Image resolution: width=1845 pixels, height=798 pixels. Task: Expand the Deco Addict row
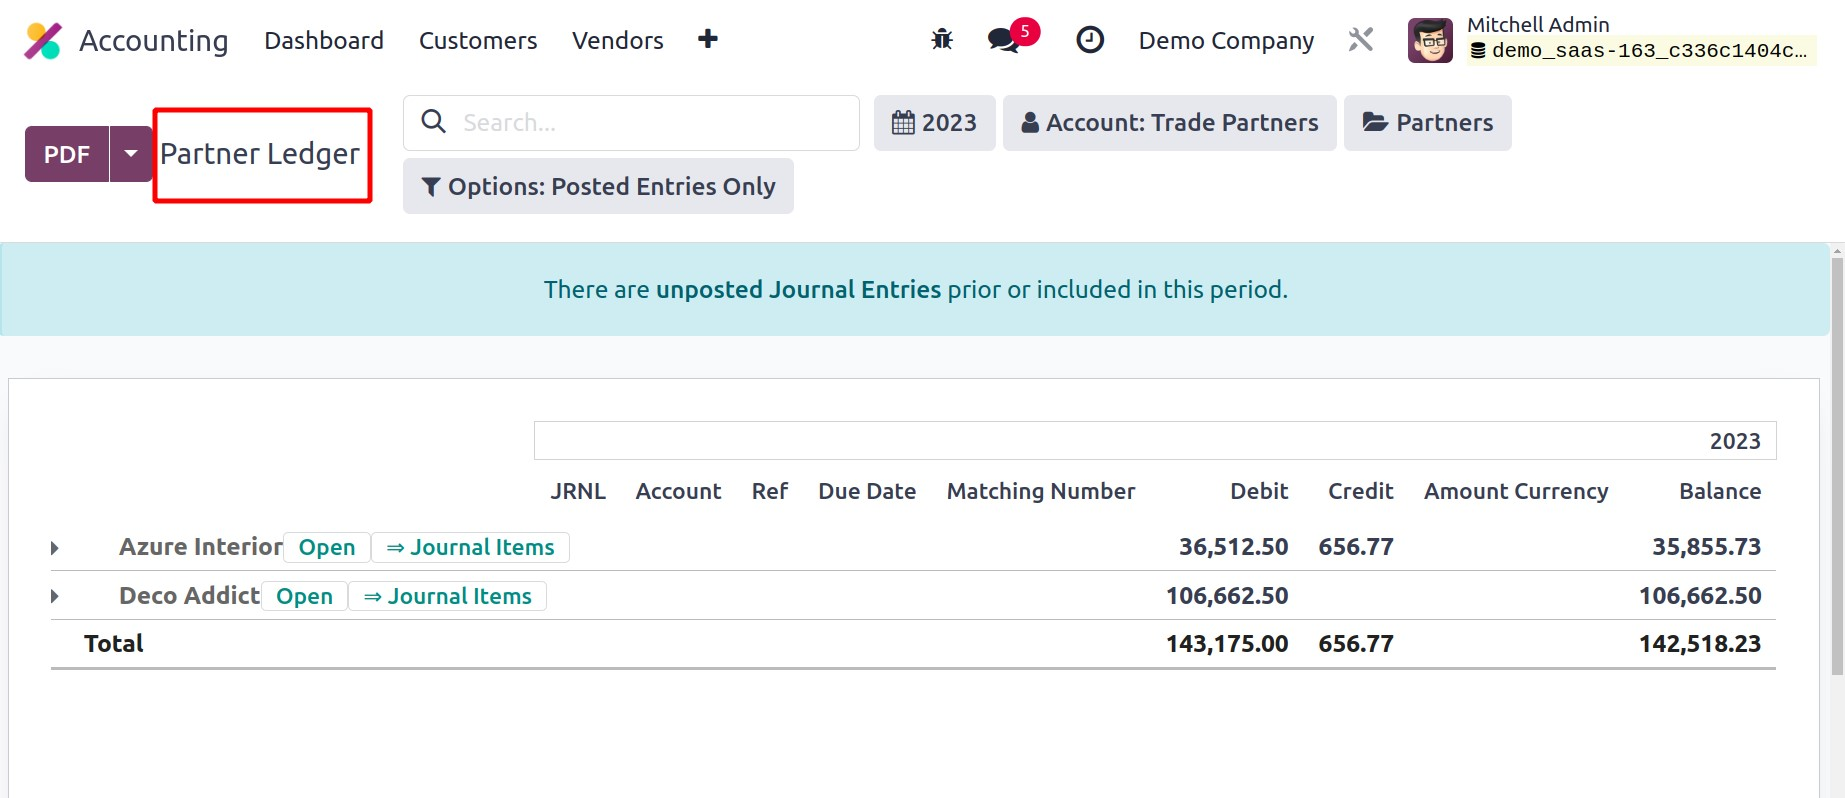click(55, 597)
